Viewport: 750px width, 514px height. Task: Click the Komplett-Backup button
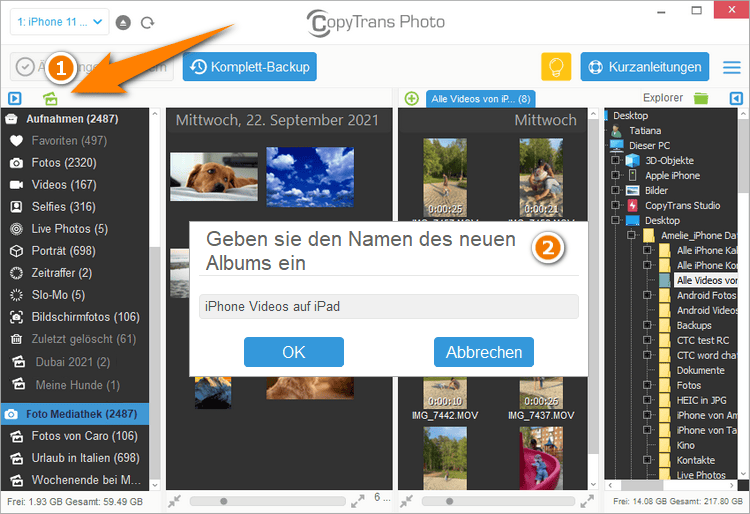pyautogui.click(x=250, y=66)
